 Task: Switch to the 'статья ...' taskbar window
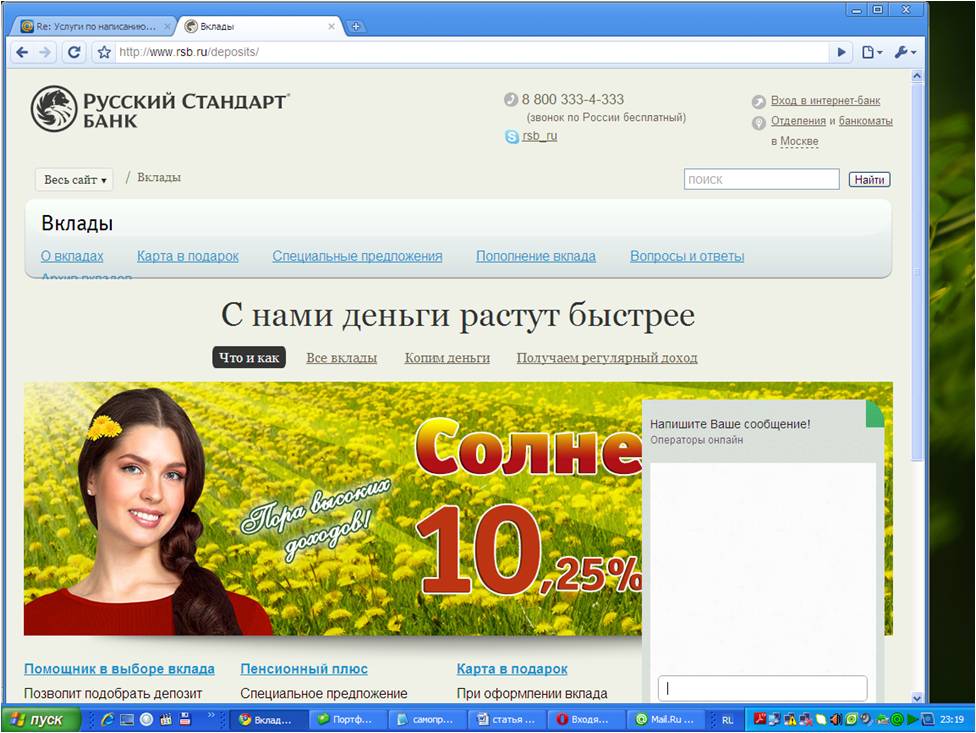click(x=507, y=719)
